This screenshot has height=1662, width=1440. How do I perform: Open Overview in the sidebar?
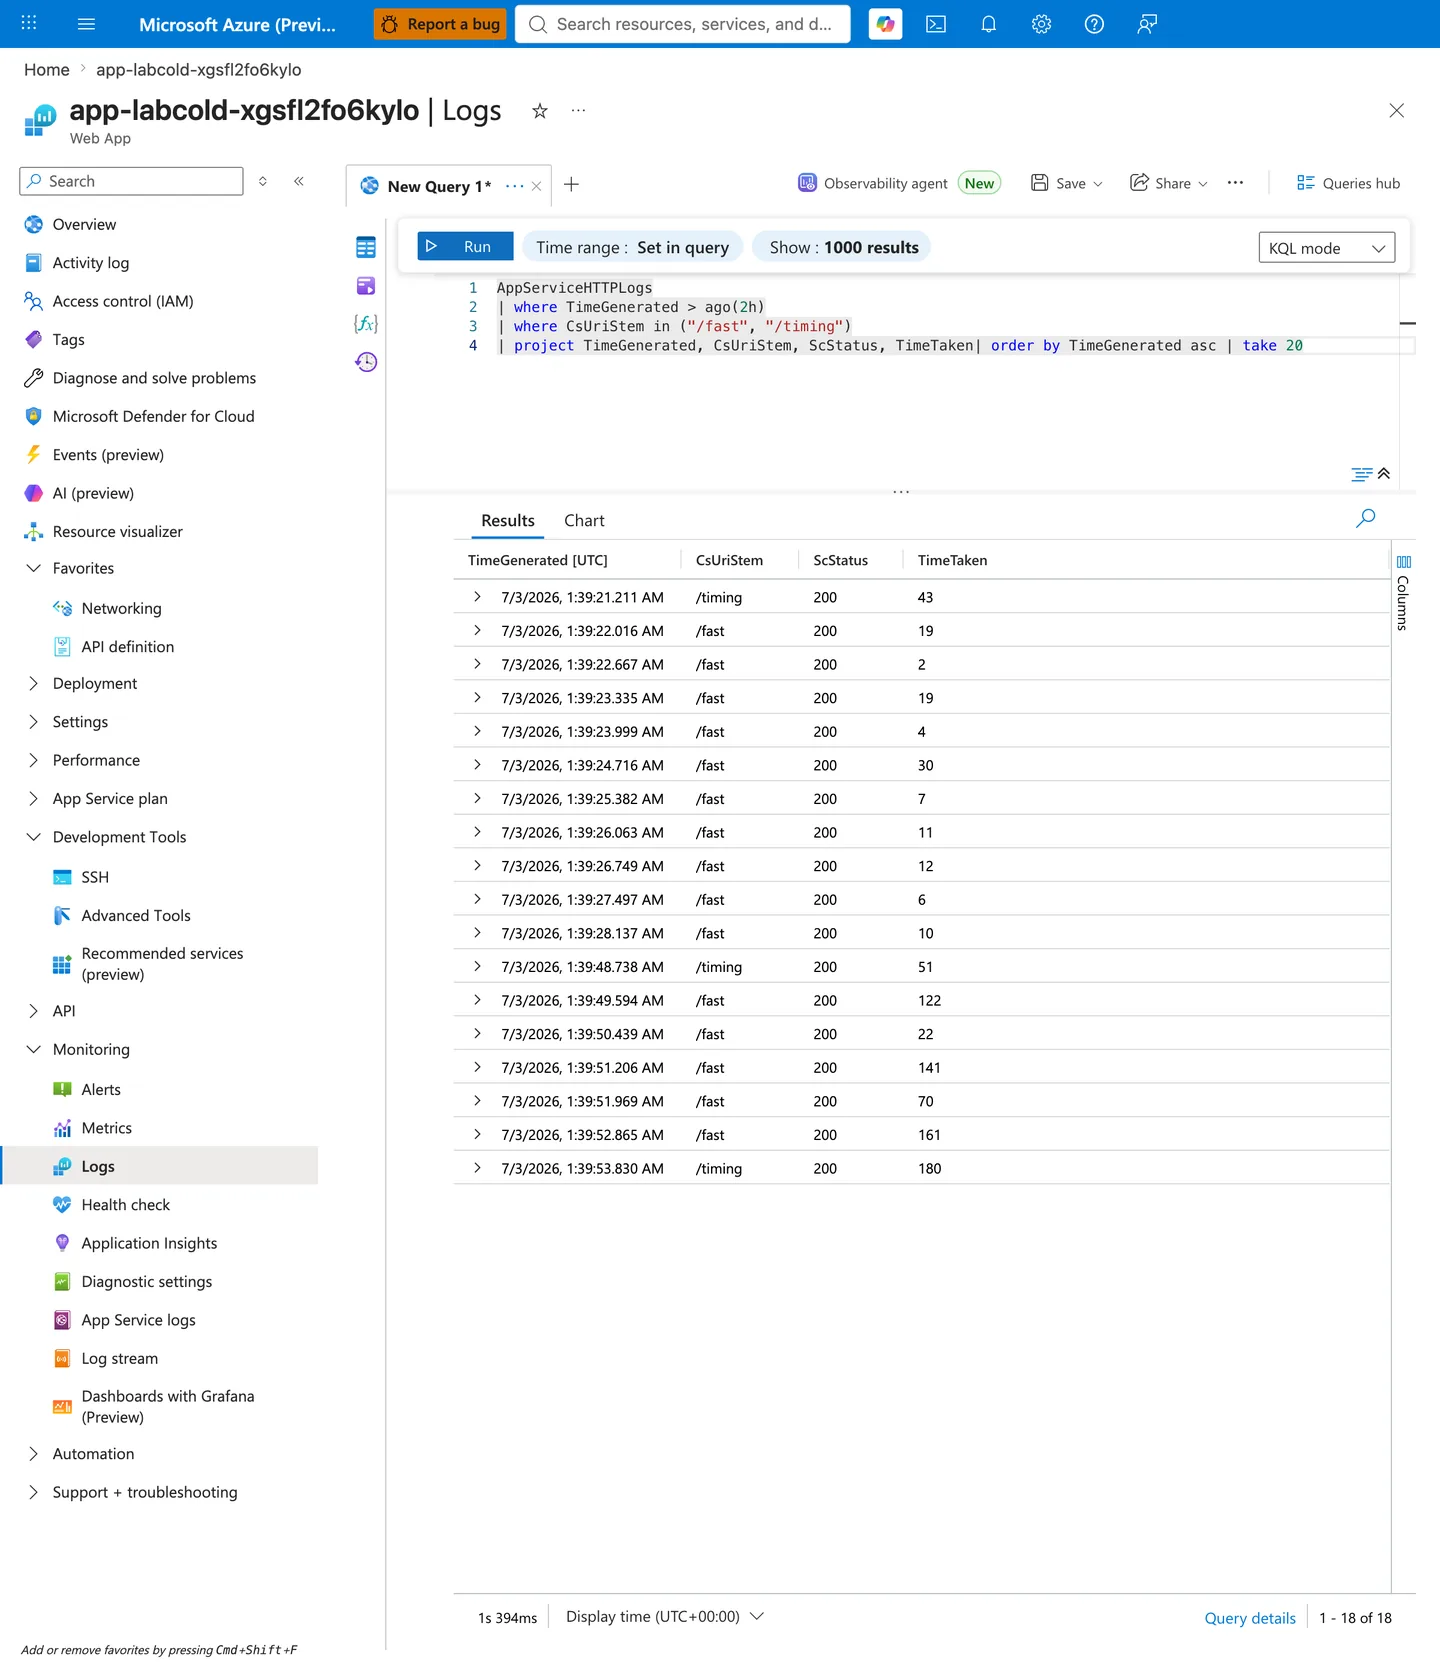point(84,224)
